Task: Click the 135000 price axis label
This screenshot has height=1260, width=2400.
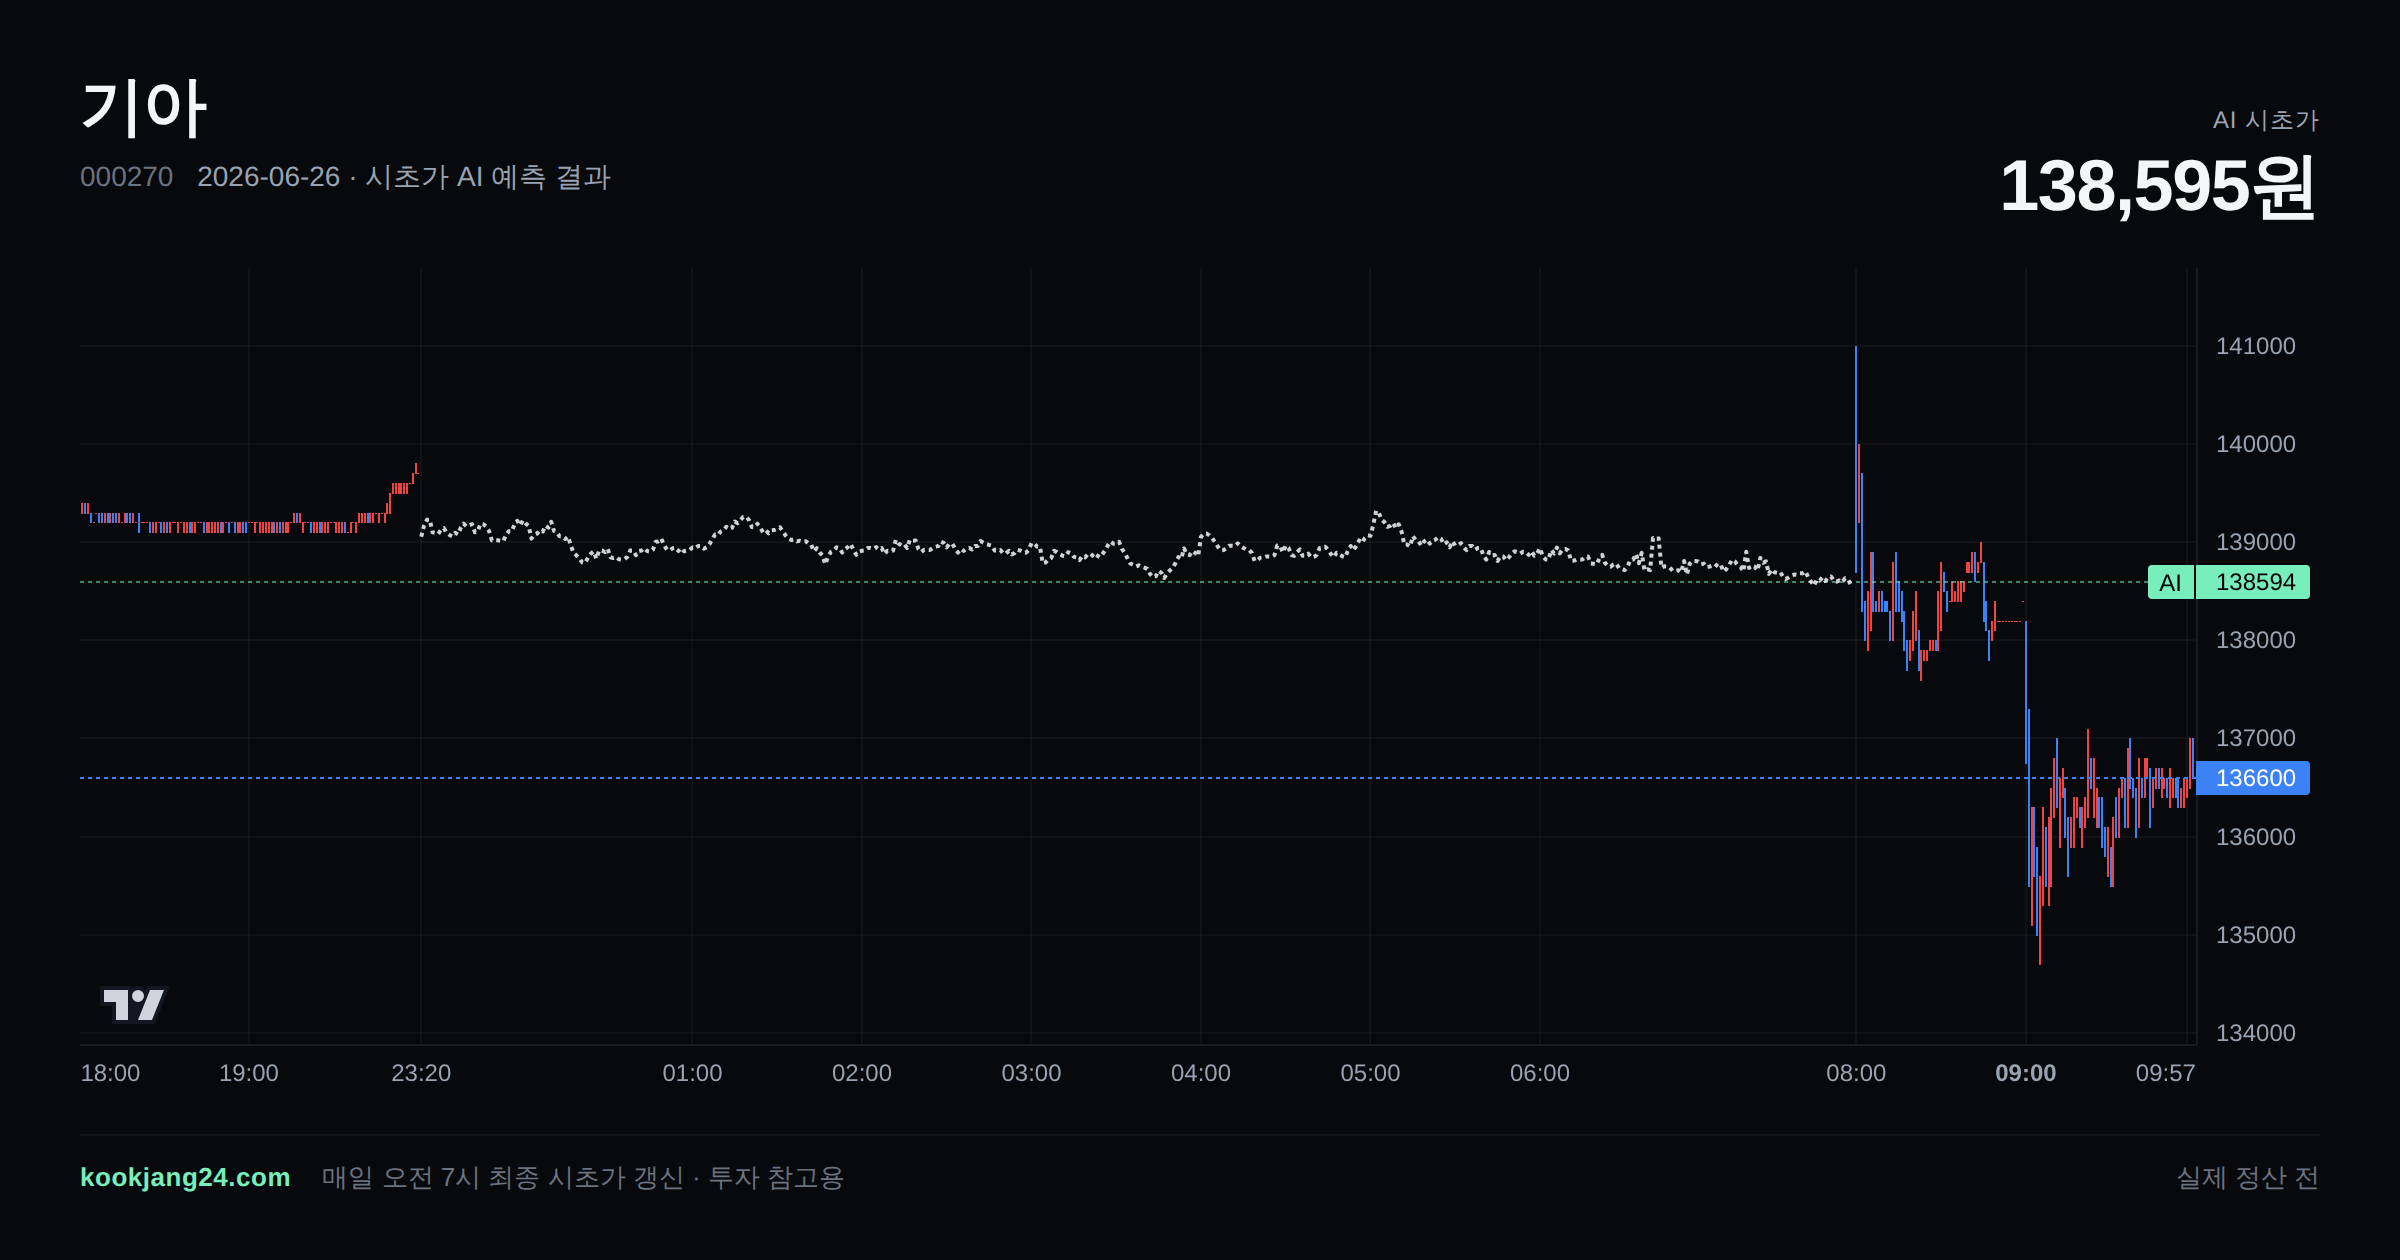Action: (x=2256, y=935)
